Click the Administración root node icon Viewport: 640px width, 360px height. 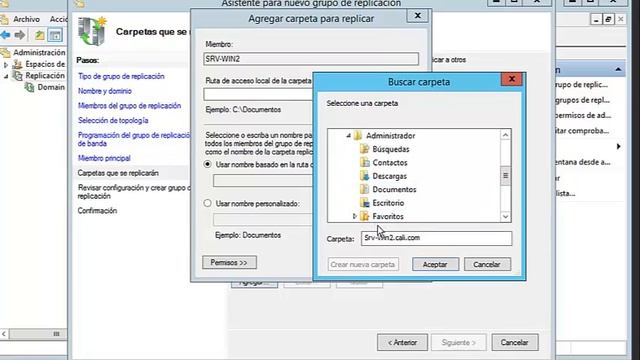pyautogui.click(x=5, y=52)
